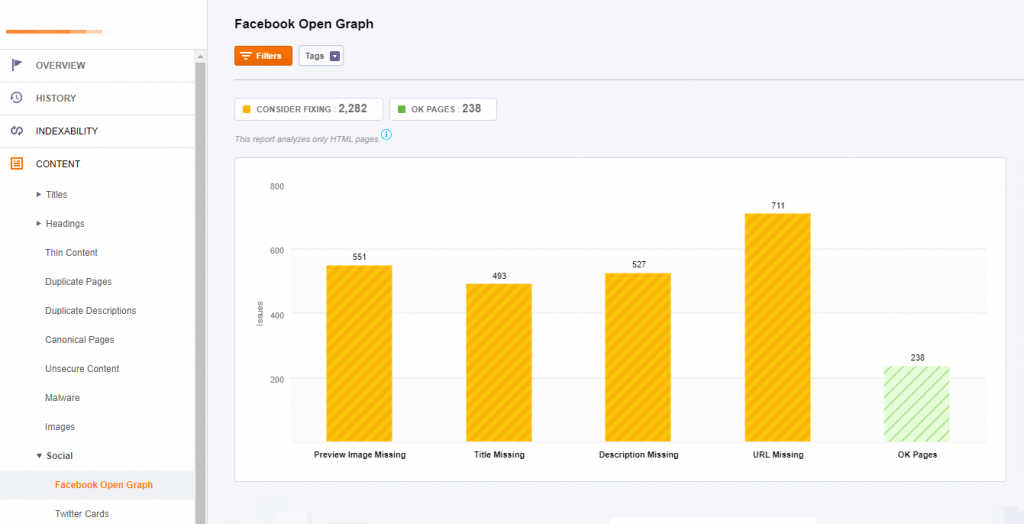This screenshot has height=524, width=1024.
Task: Click the info icon beside HTML pages note
Action: pos(386,135)
